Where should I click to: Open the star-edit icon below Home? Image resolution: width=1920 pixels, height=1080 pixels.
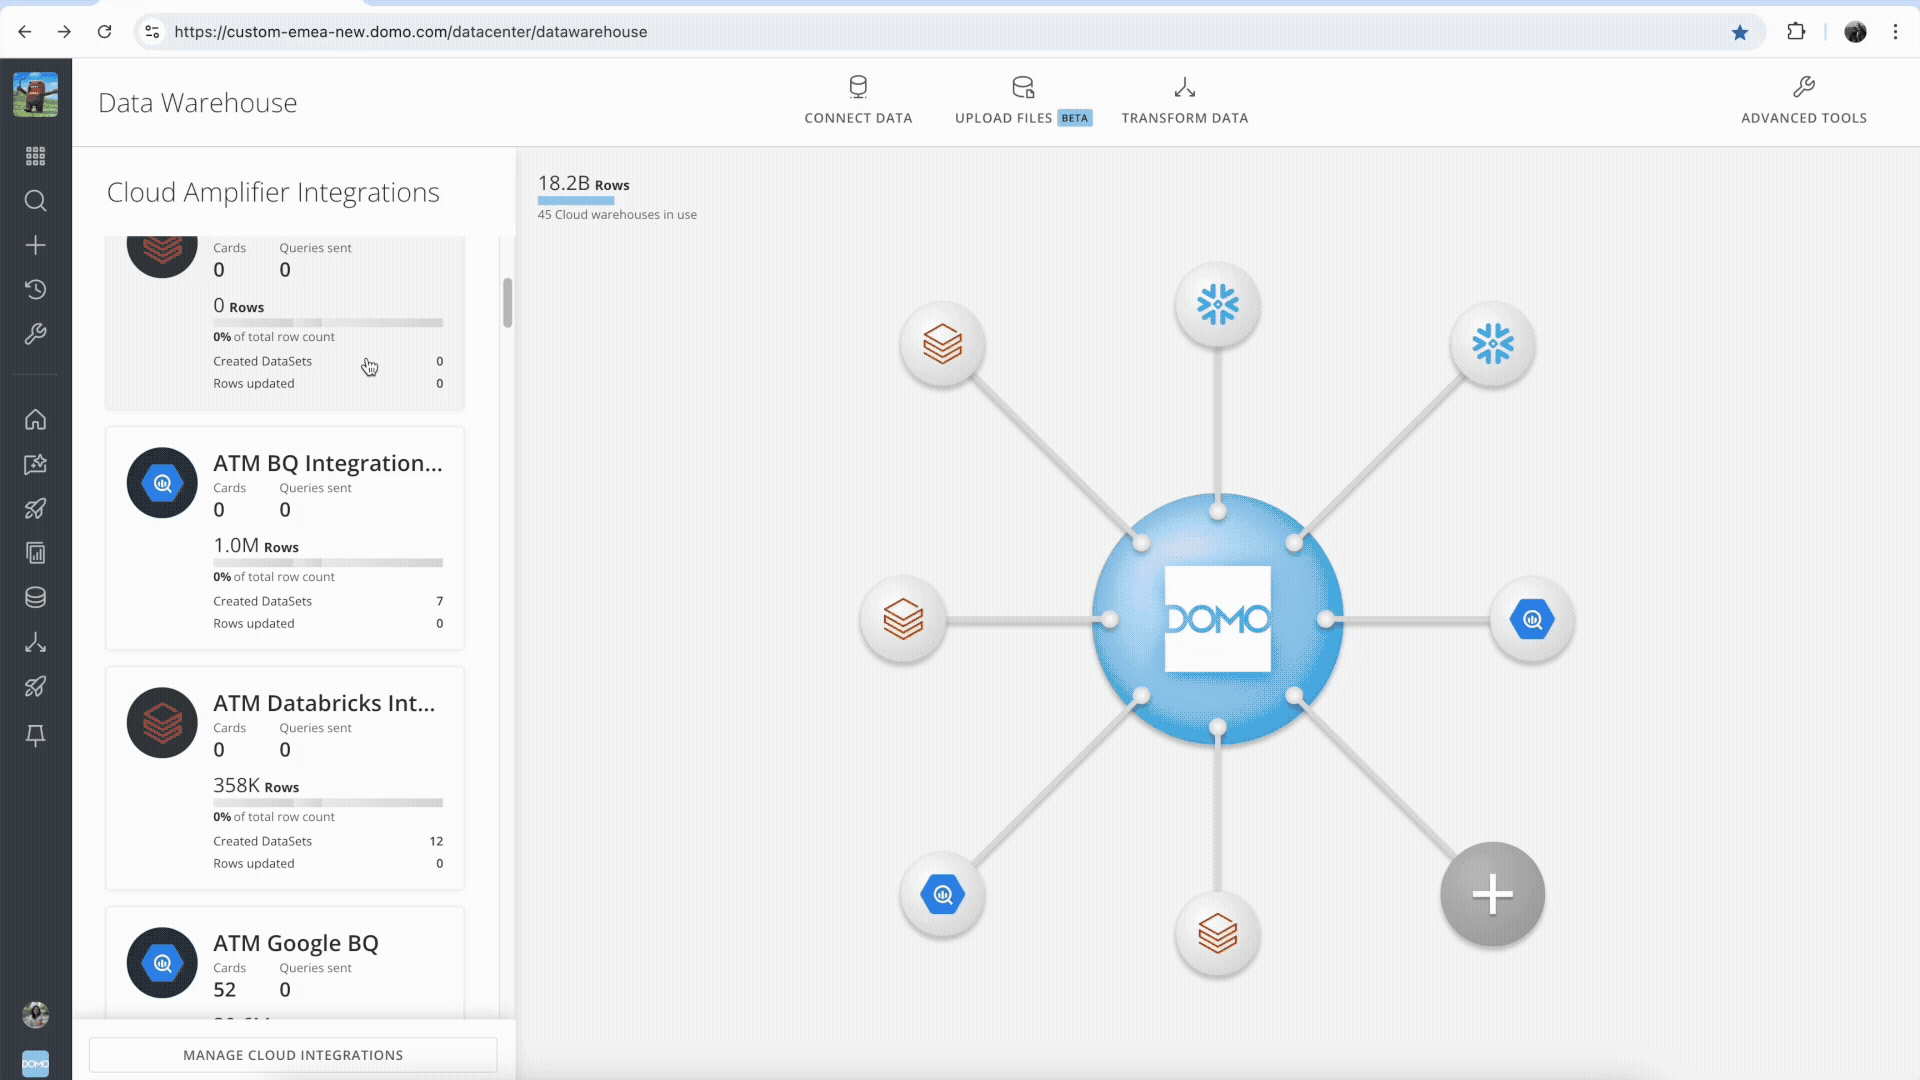tap(35, 464)
